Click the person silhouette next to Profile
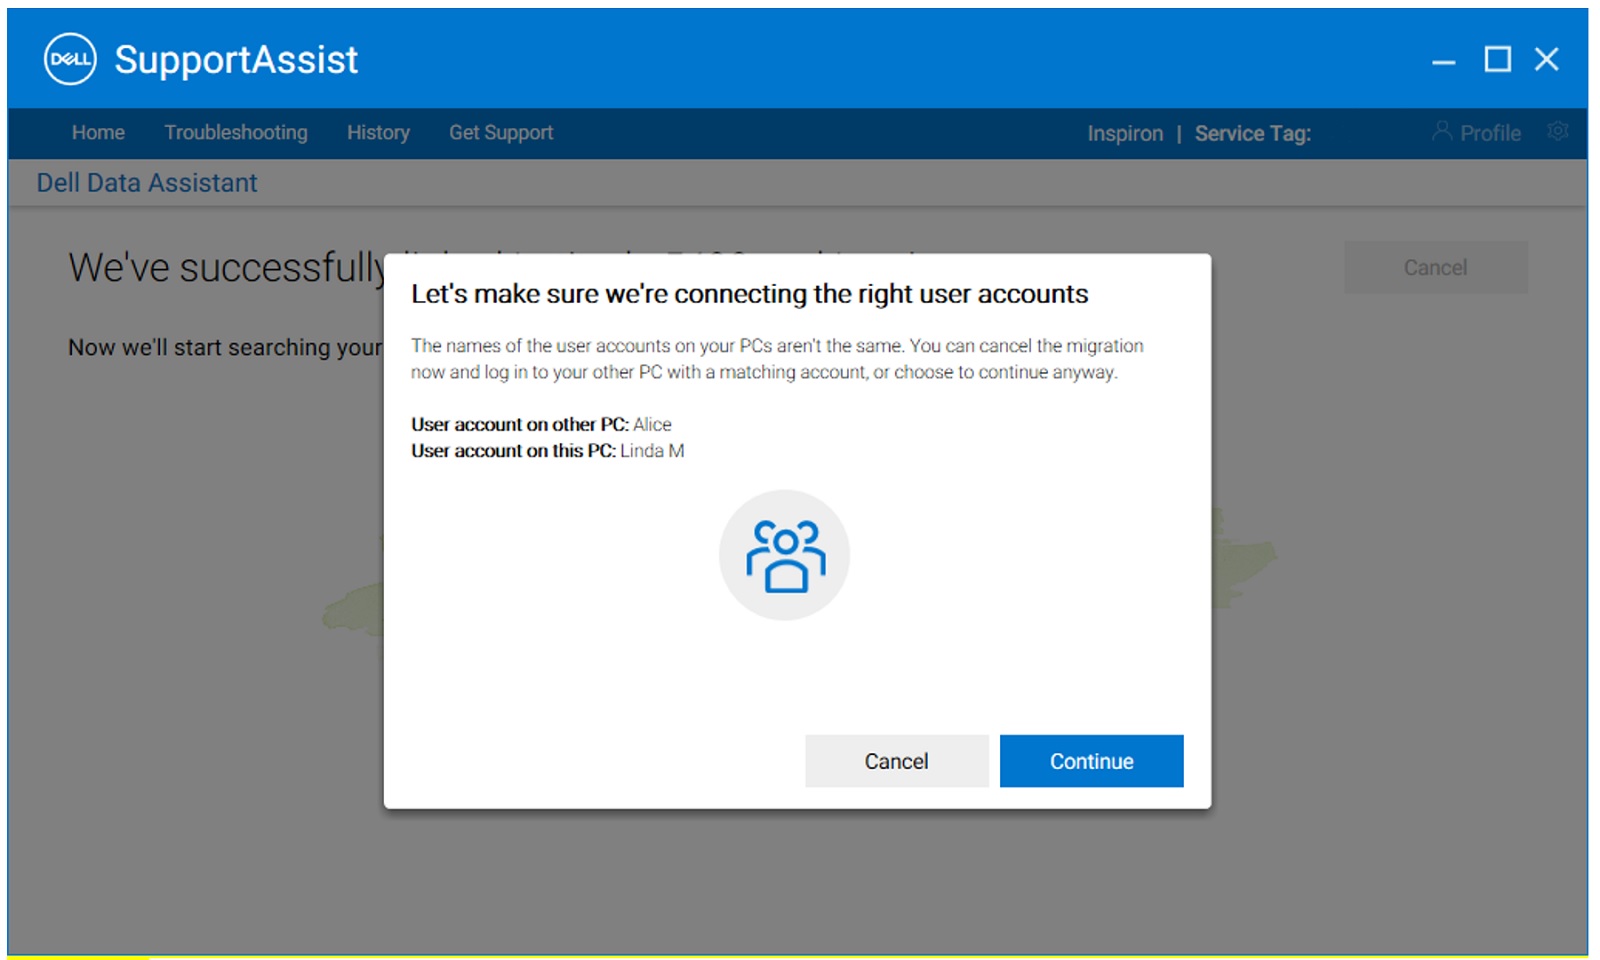 [1441, 131]
